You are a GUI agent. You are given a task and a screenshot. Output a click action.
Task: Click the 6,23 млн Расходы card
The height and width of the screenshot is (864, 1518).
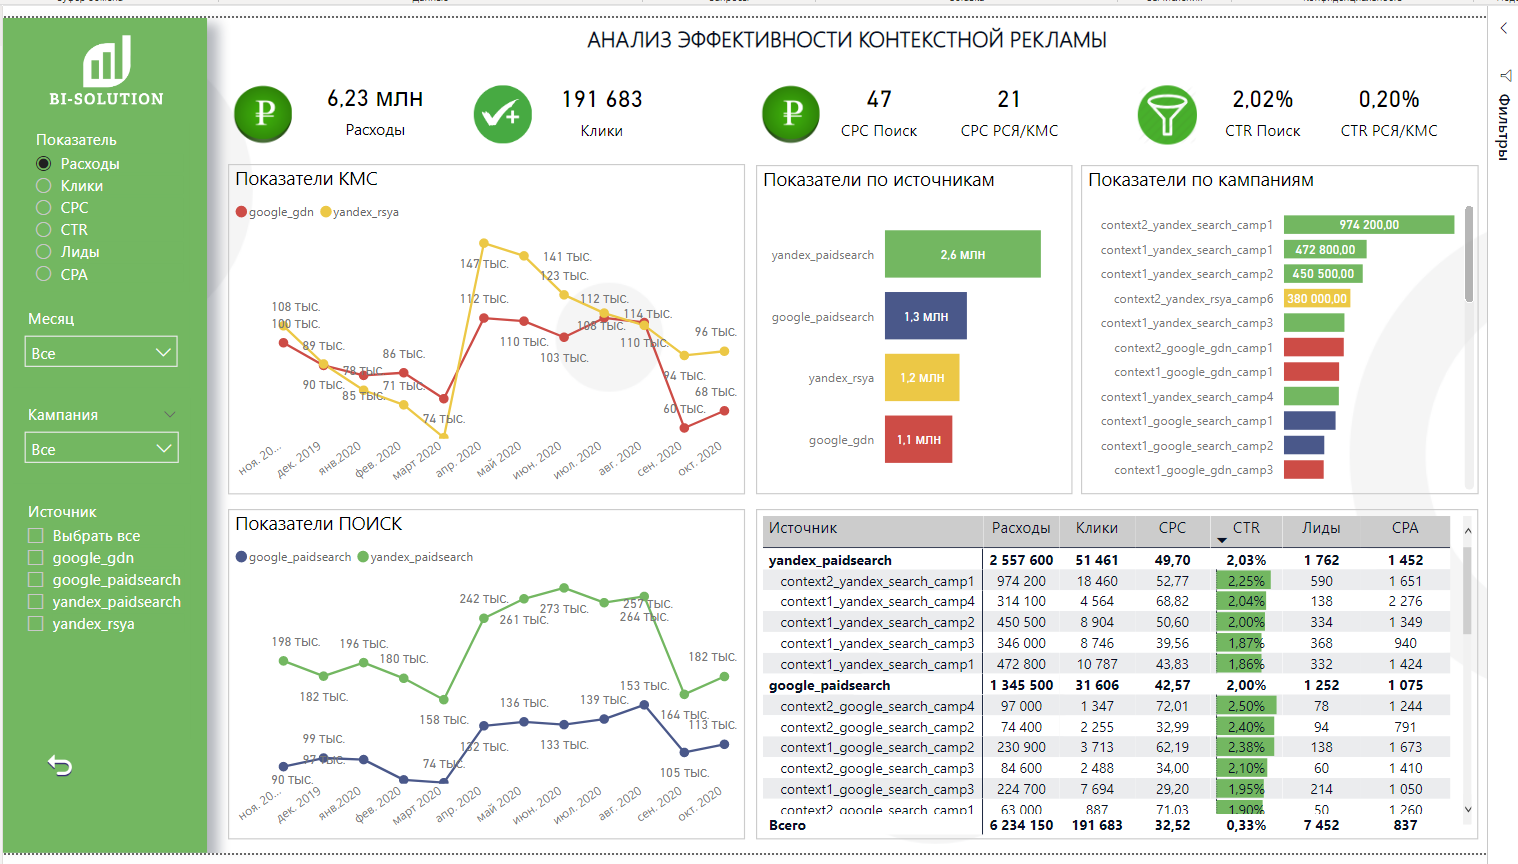pos(375,112)
